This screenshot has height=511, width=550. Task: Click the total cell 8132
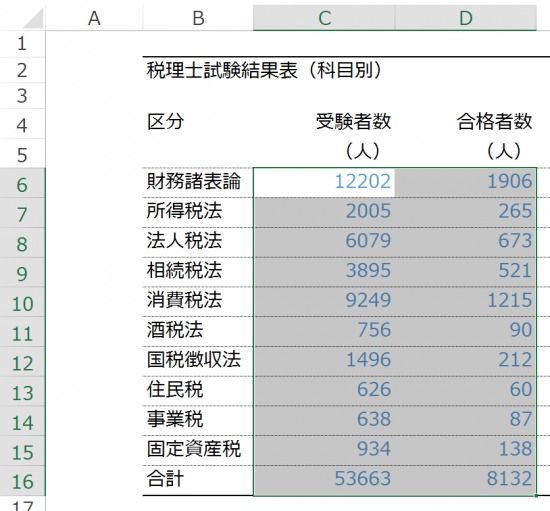465,481
